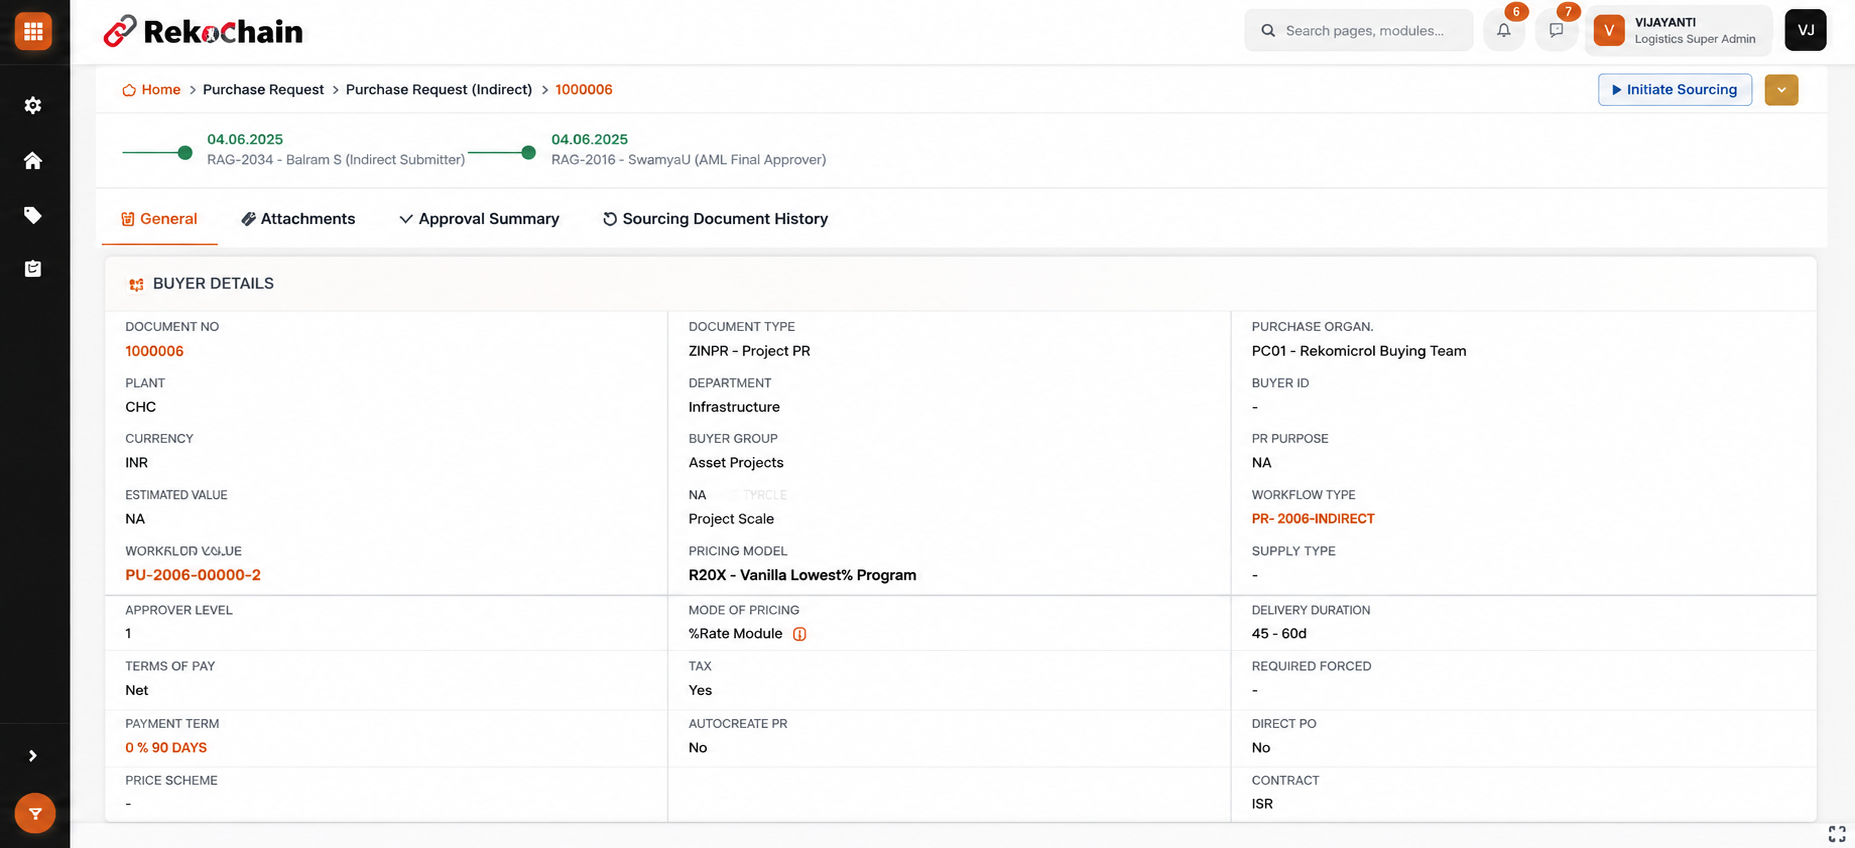
Task: Click the INR currency value
Action: (x=137, y=462)
